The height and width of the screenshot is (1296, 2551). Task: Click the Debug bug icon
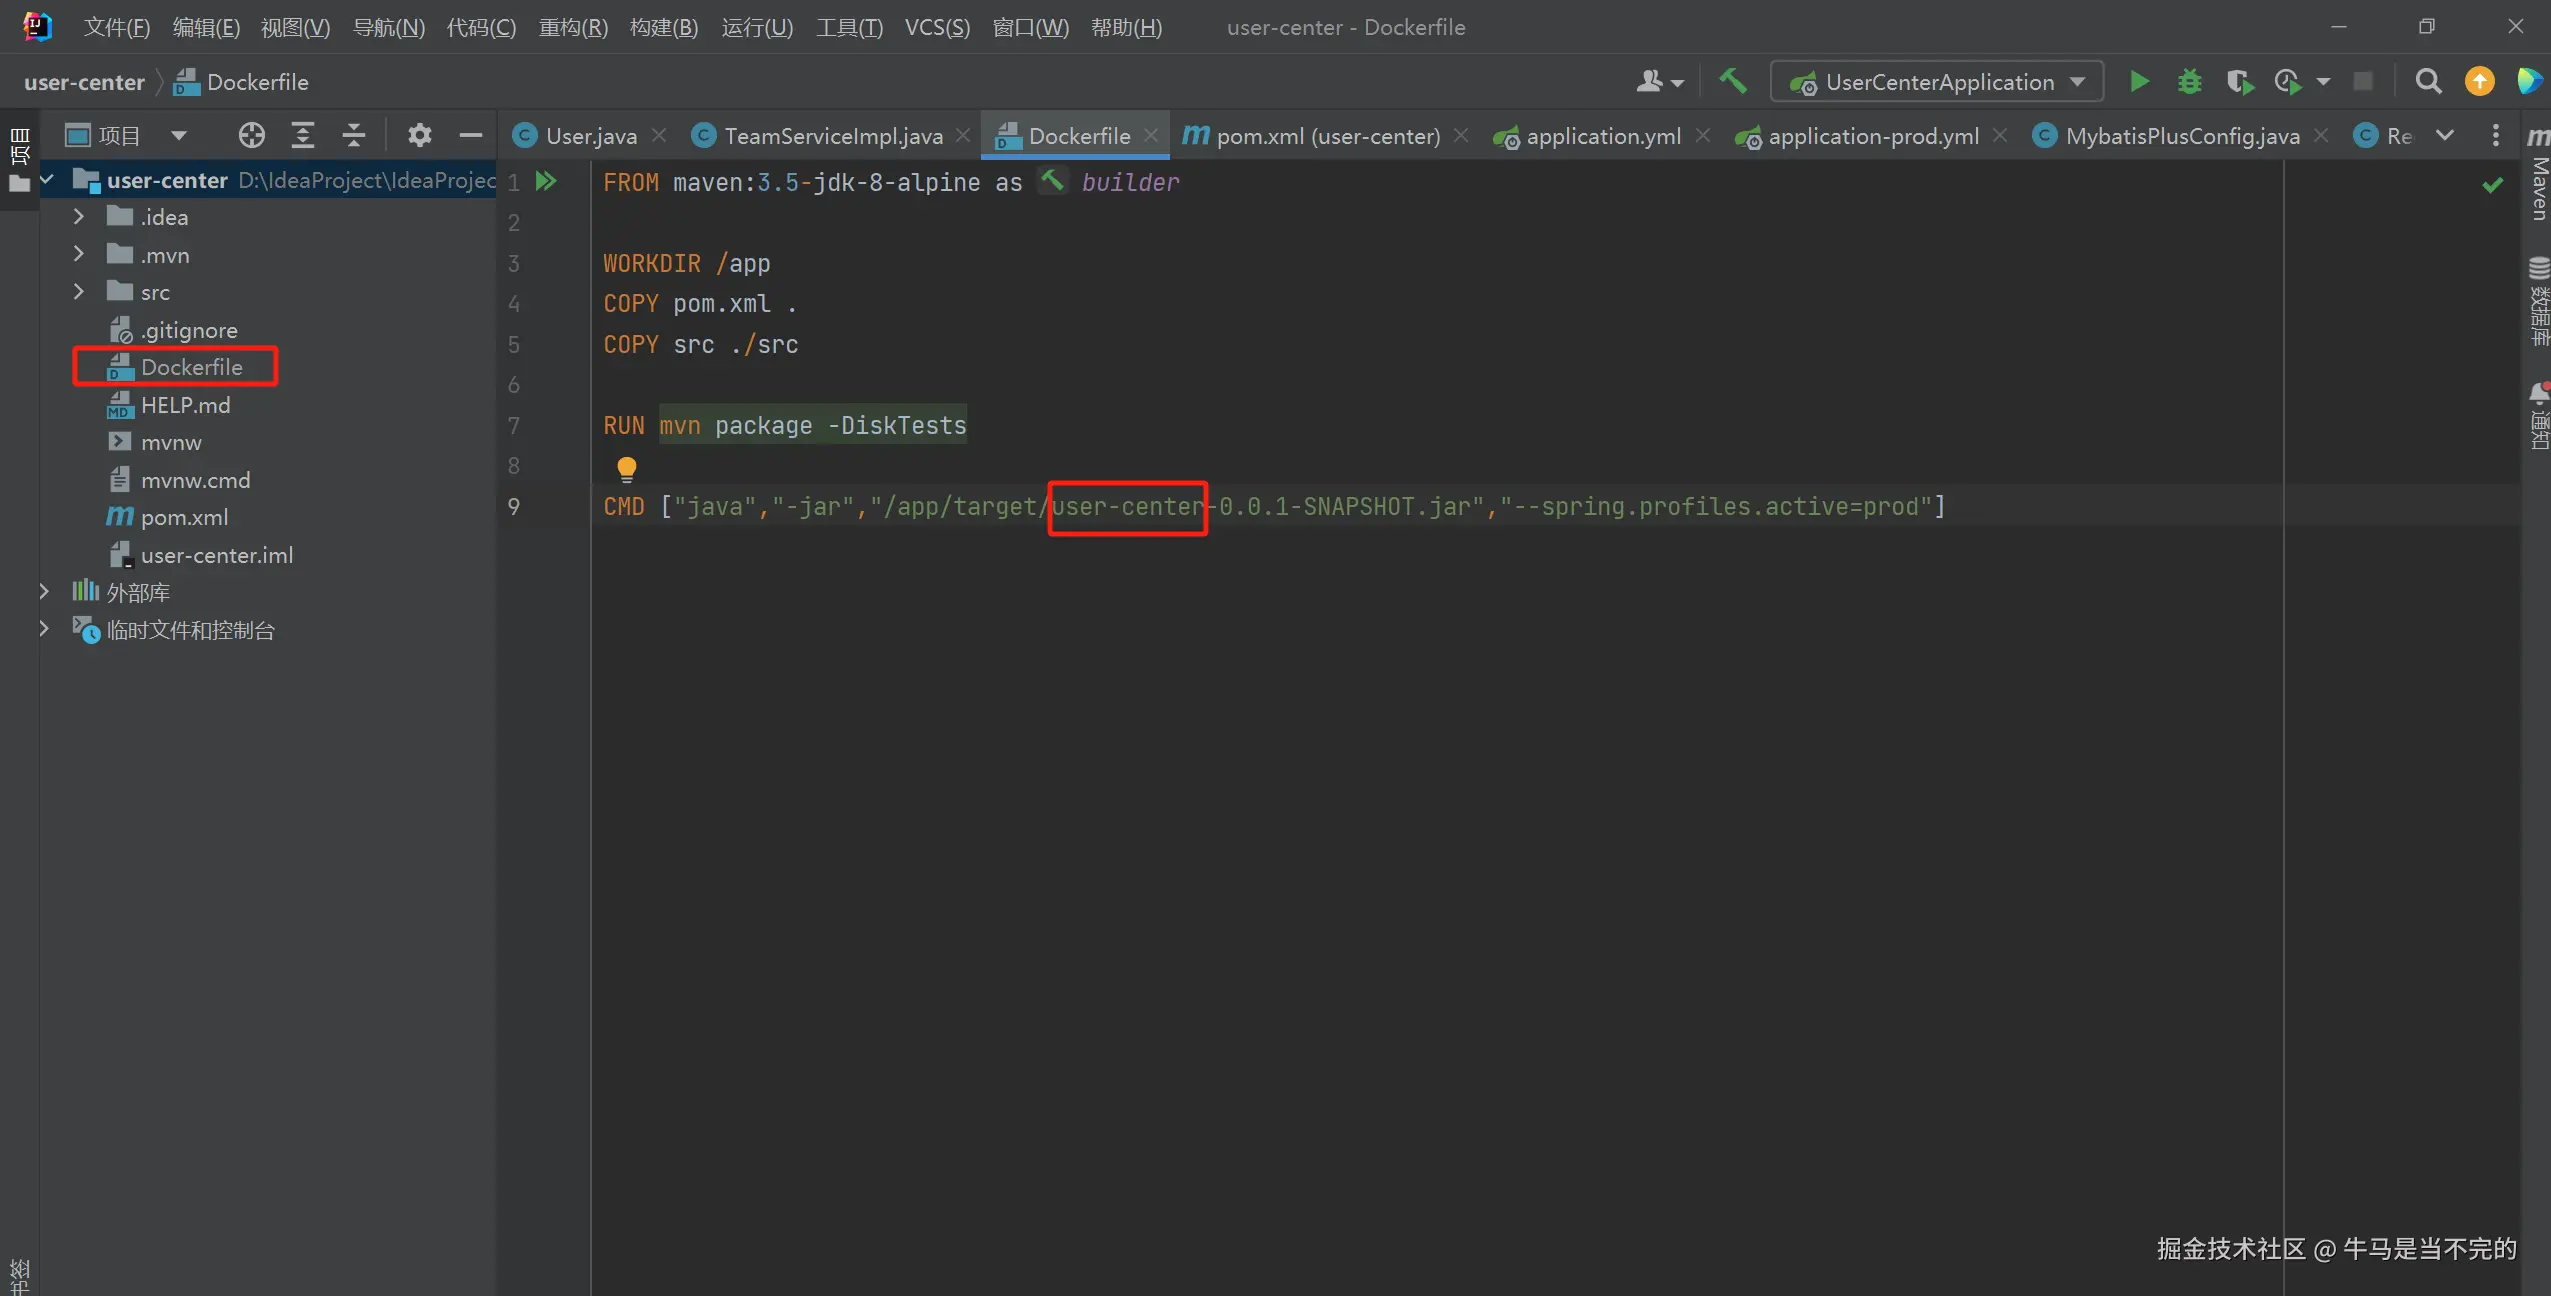[2189, 82]
